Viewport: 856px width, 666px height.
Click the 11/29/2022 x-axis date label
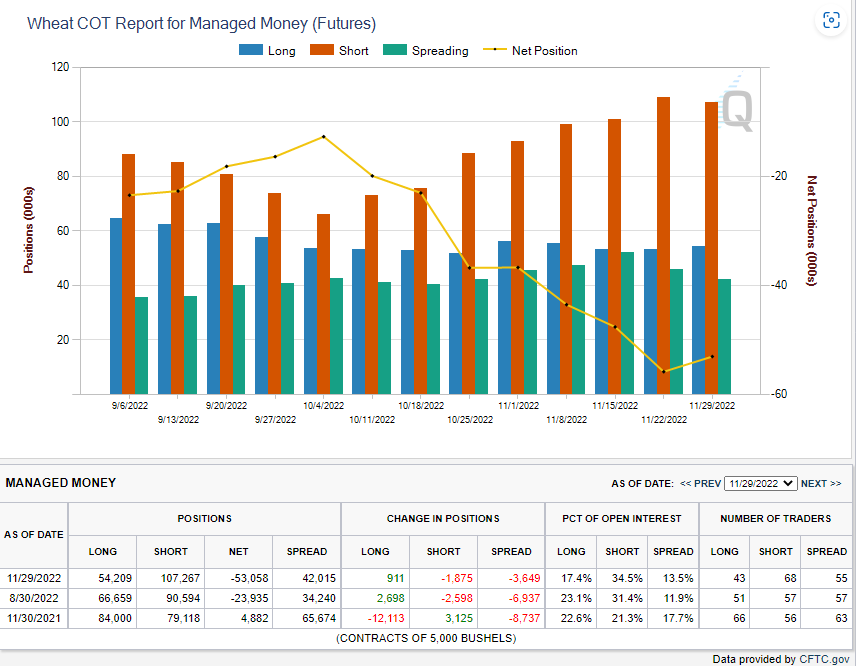tap(712, 406)
